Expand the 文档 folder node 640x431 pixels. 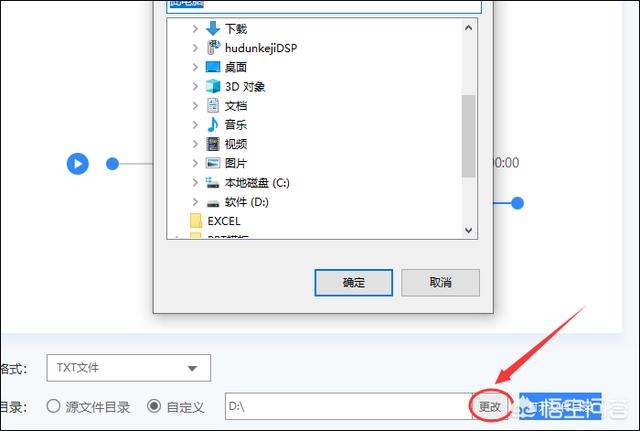(195, 106)
